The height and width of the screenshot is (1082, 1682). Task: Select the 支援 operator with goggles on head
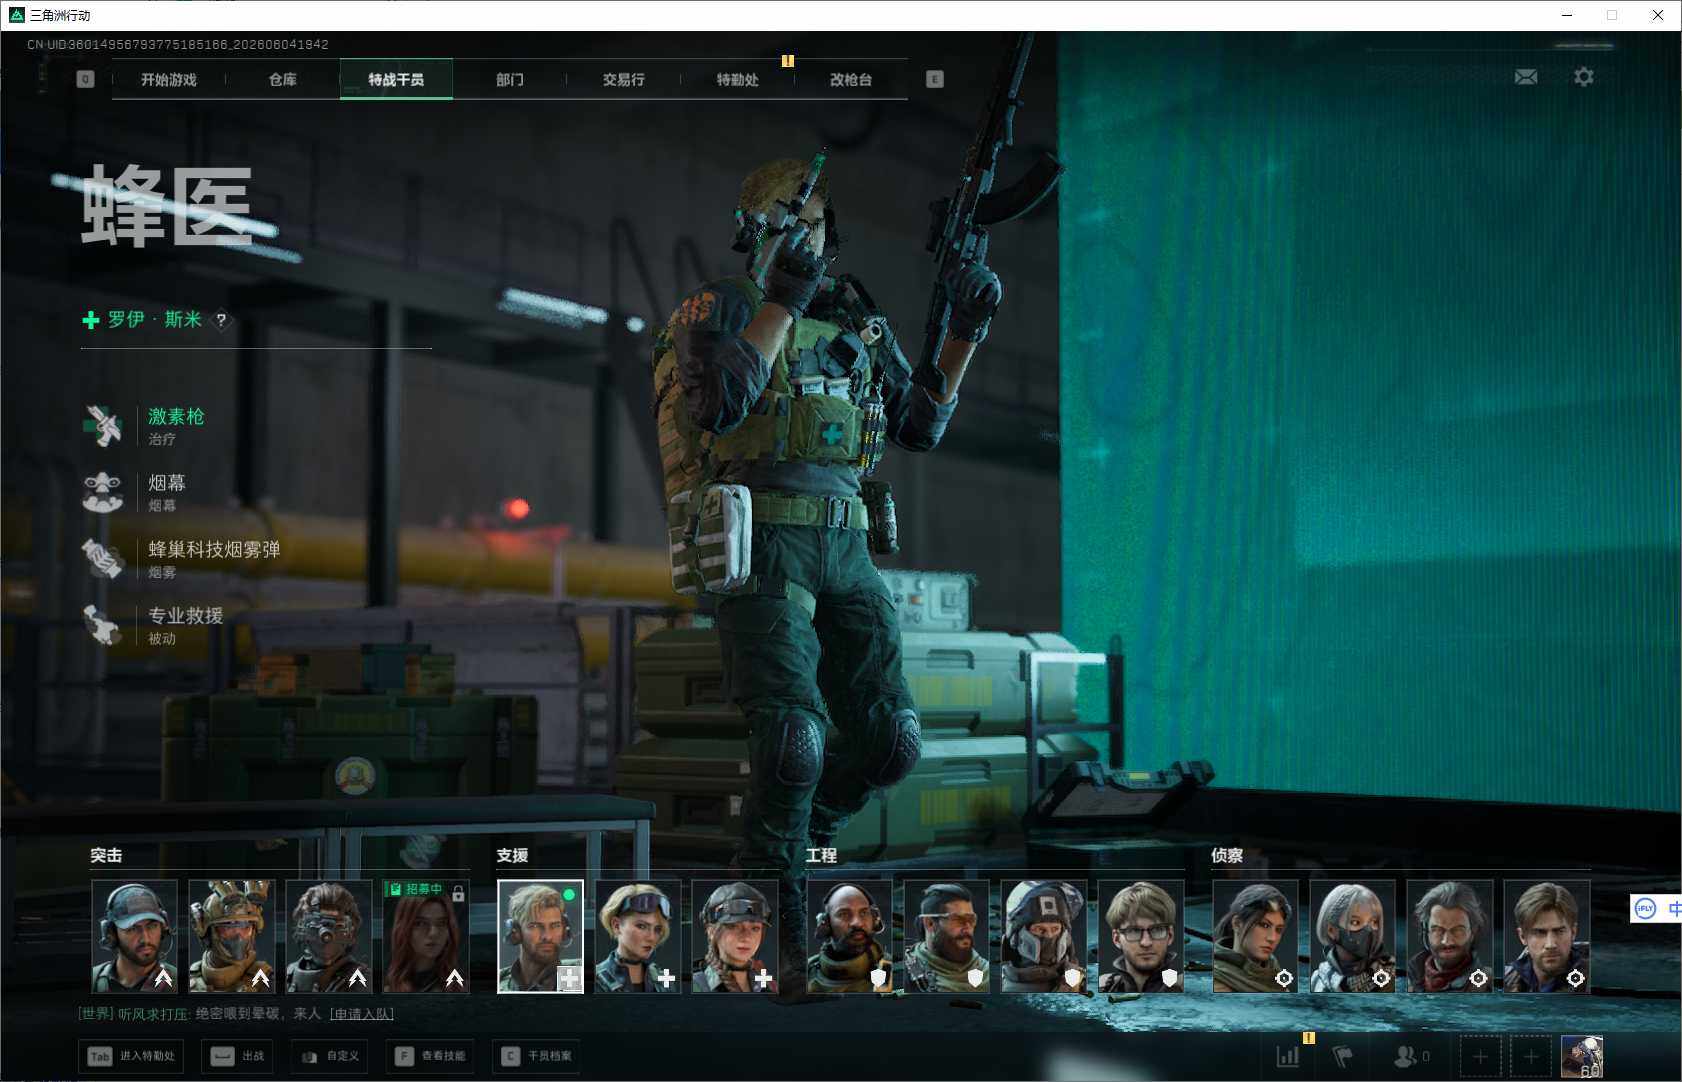coord(637,936)
